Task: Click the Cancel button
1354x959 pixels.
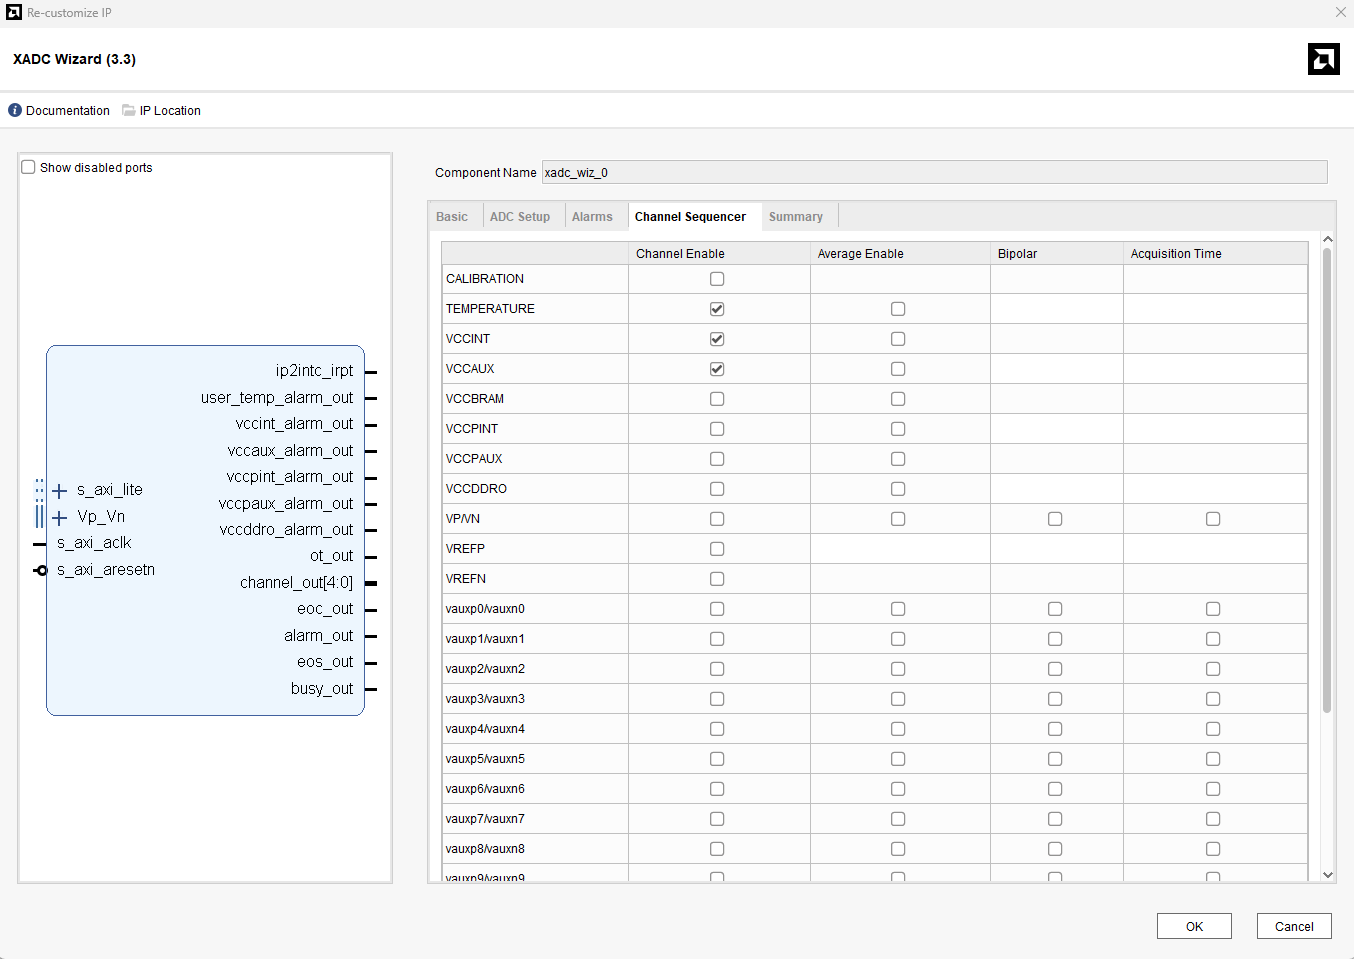Action: click(1293, 926)
